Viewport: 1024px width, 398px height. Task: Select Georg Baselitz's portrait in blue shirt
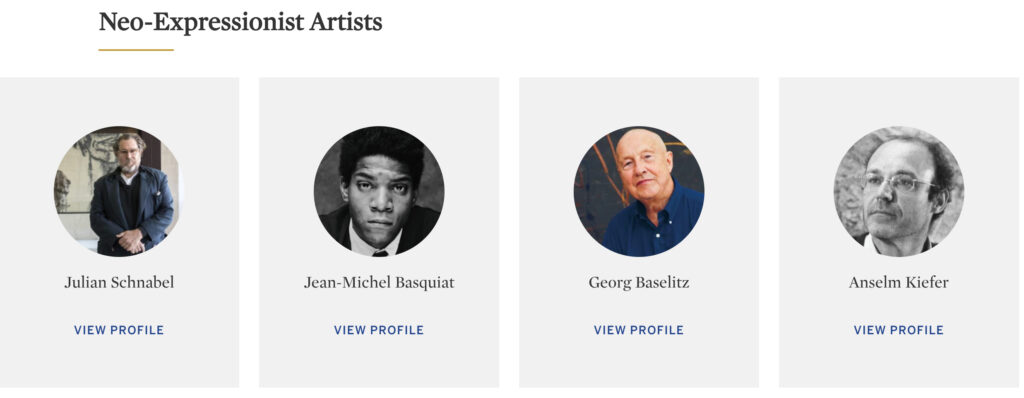tap(639, 191)
